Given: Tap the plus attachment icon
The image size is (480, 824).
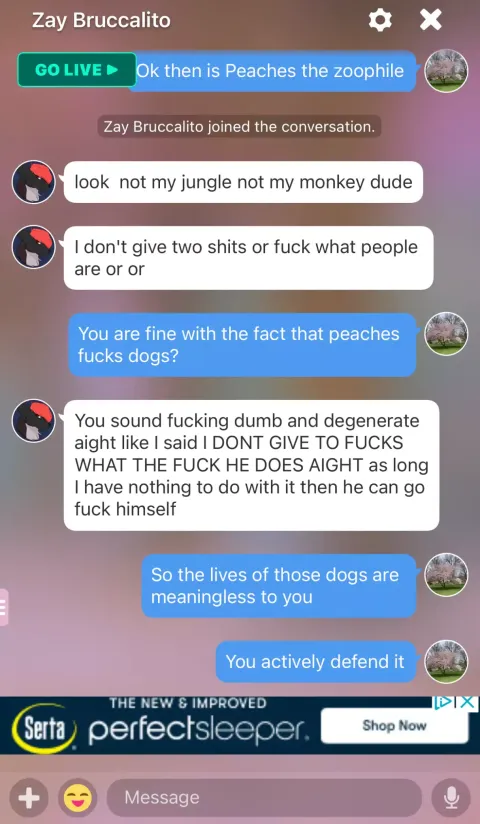Looking at the screenshot, I should (x=29, y=799).
